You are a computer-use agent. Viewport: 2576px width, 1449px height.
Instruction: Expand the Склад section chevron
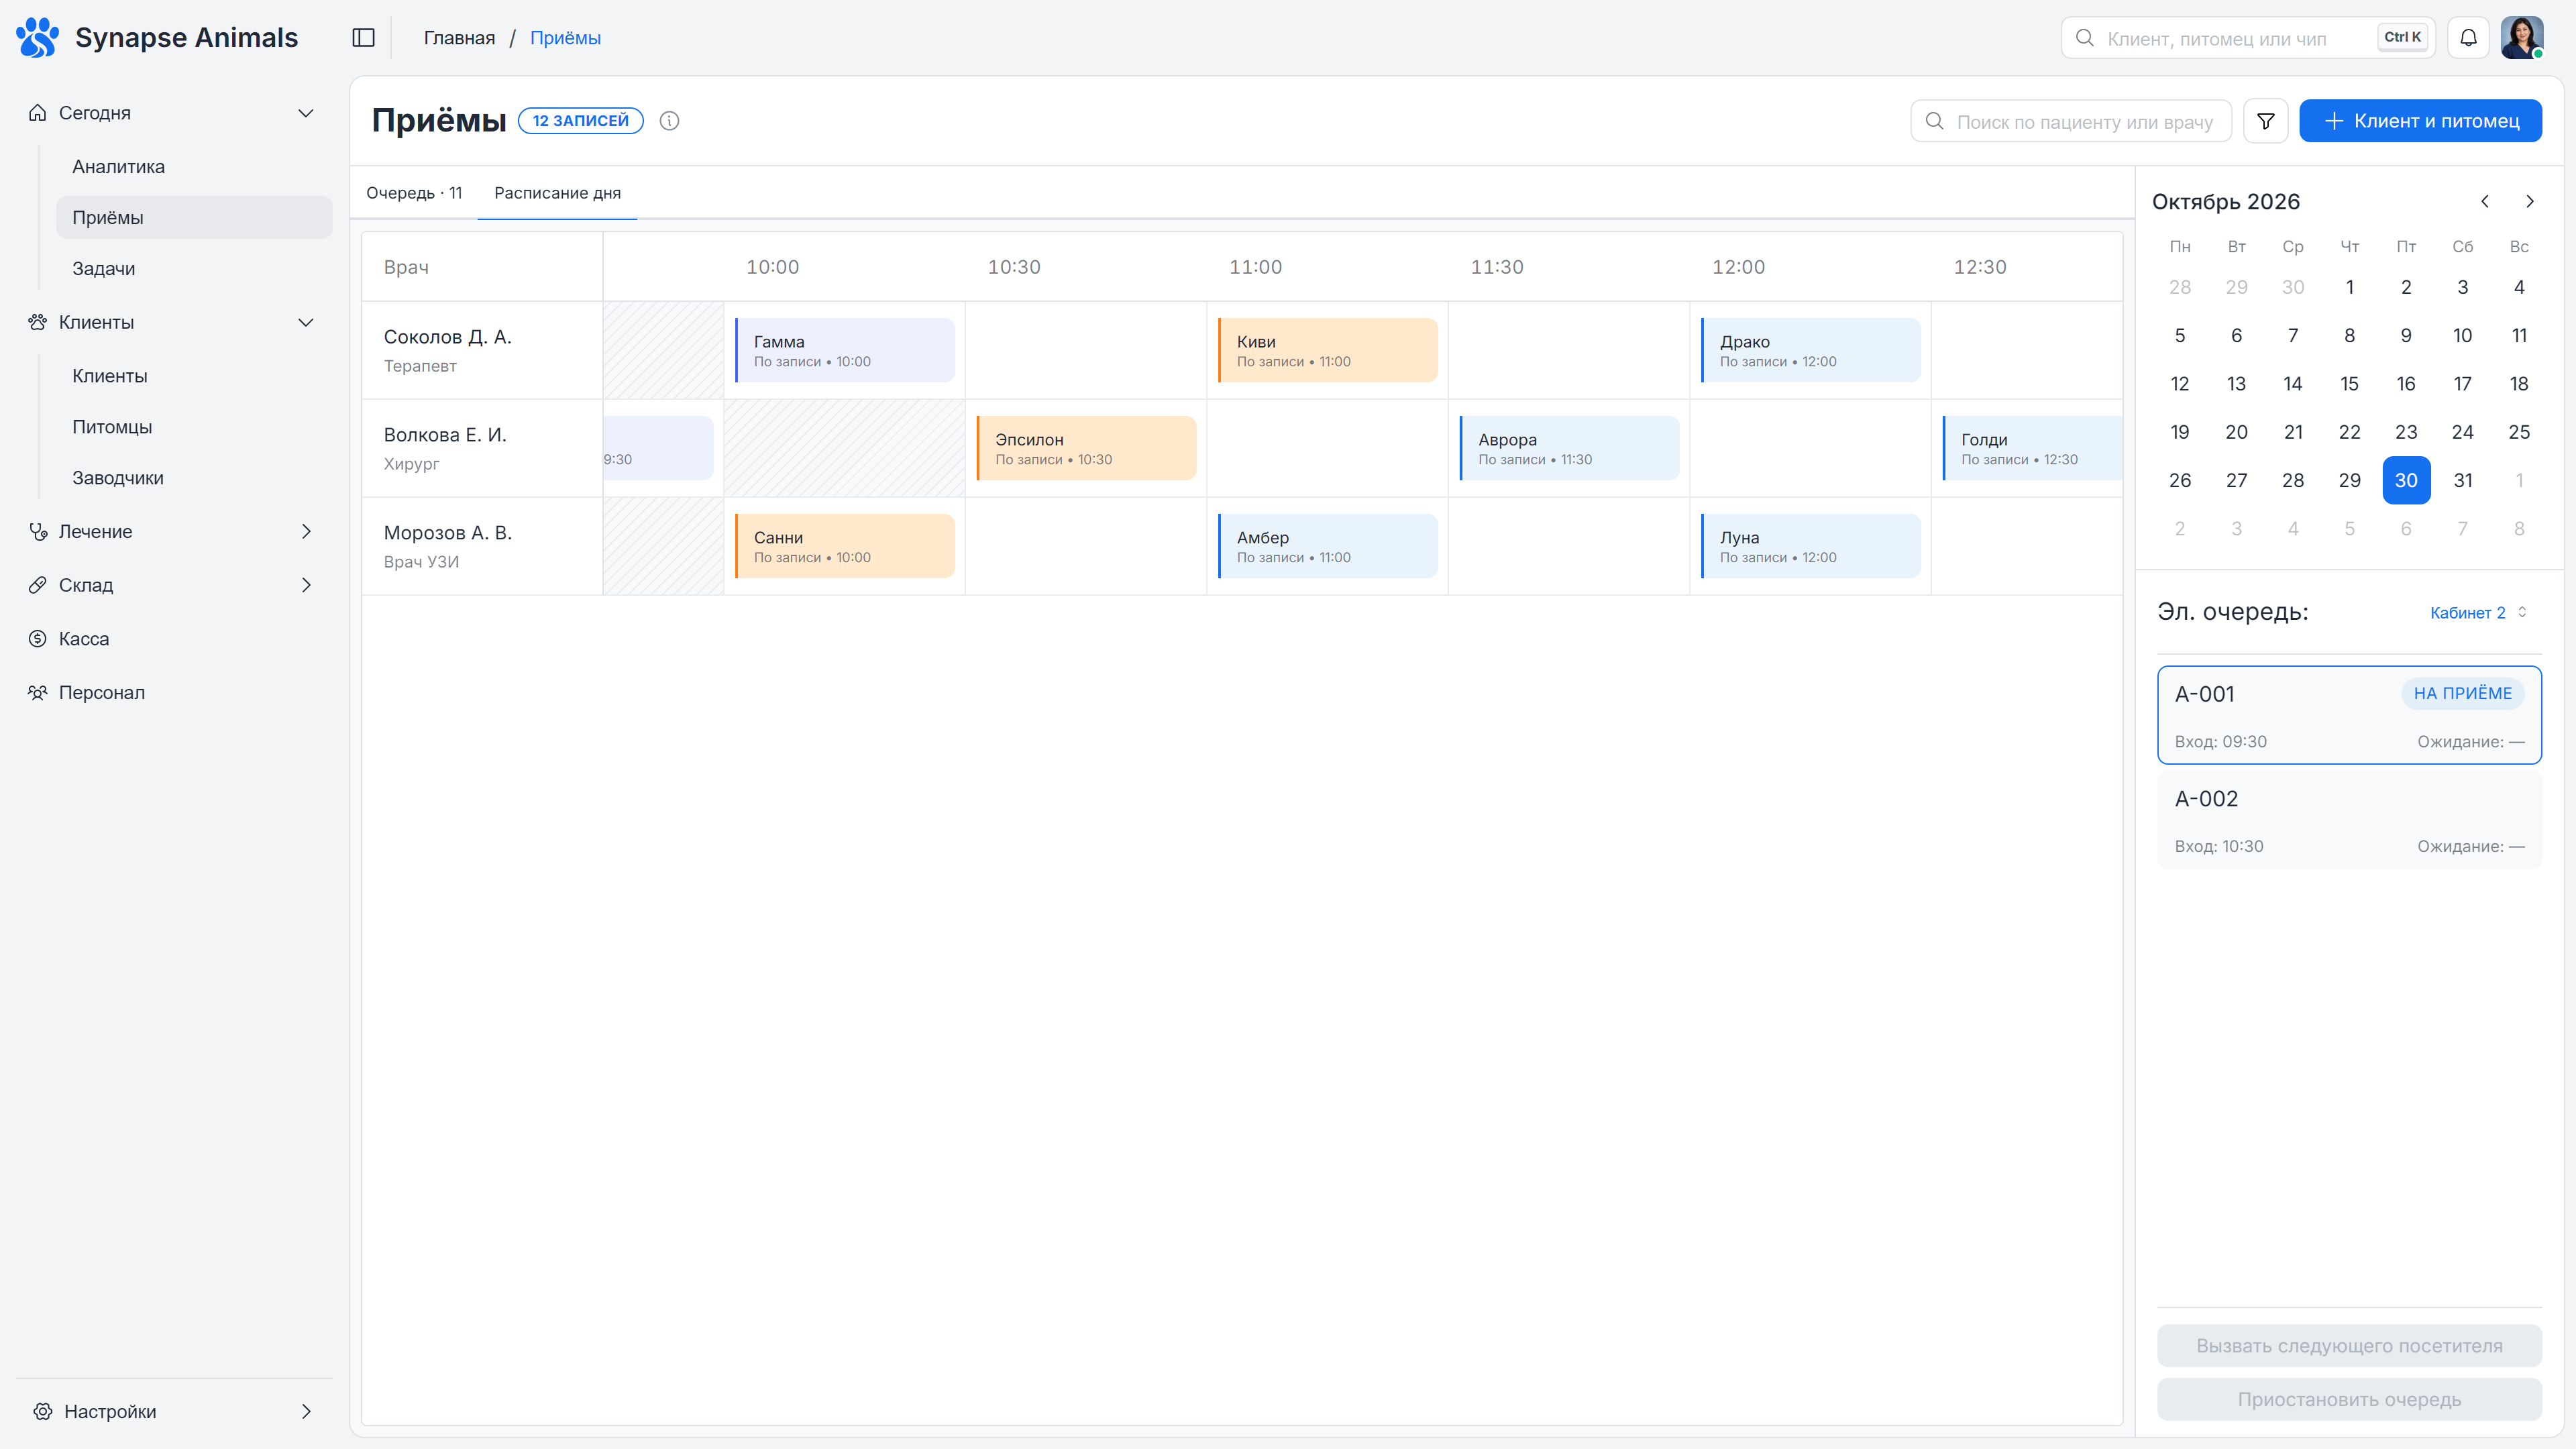(x=306, y=585)
